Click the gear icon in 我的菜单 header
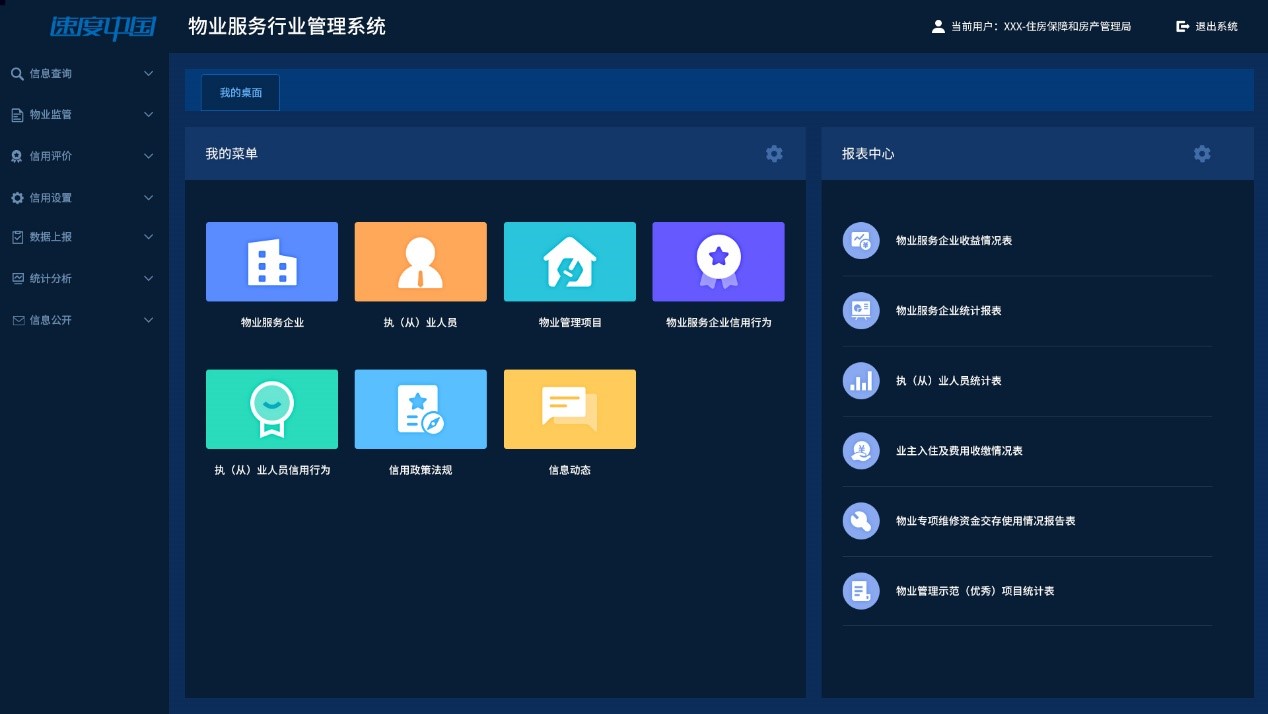The height and width of the screenshot is (714, 1268). coord(774,154)
